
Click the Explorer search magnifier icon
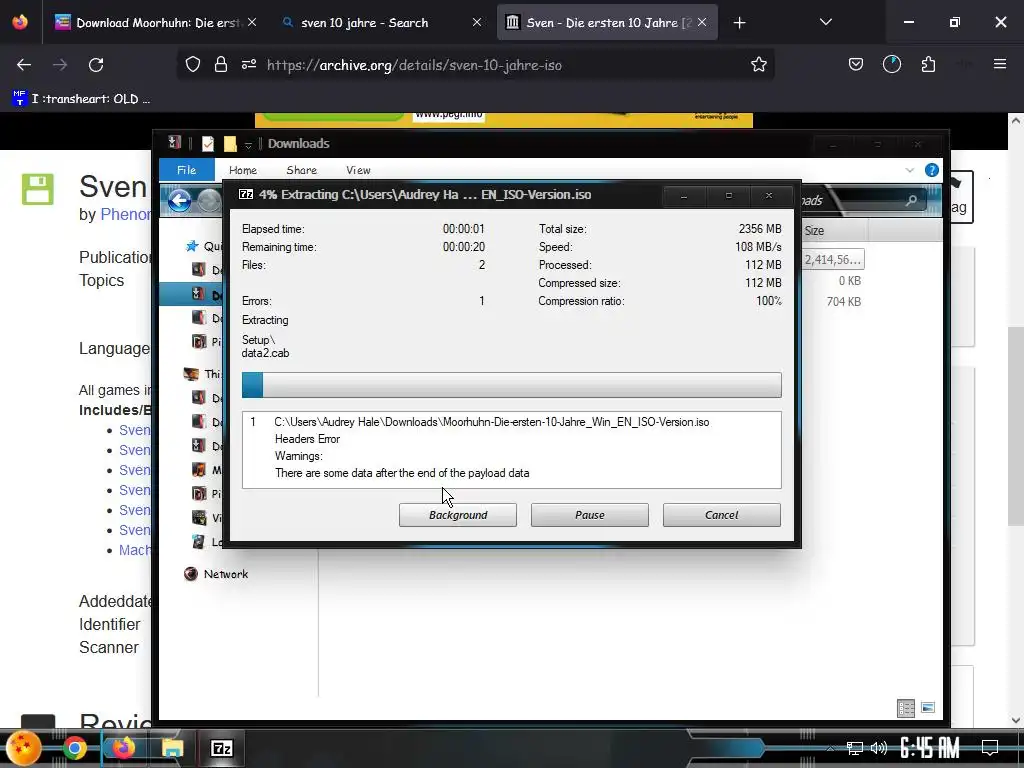click(911, 200)
